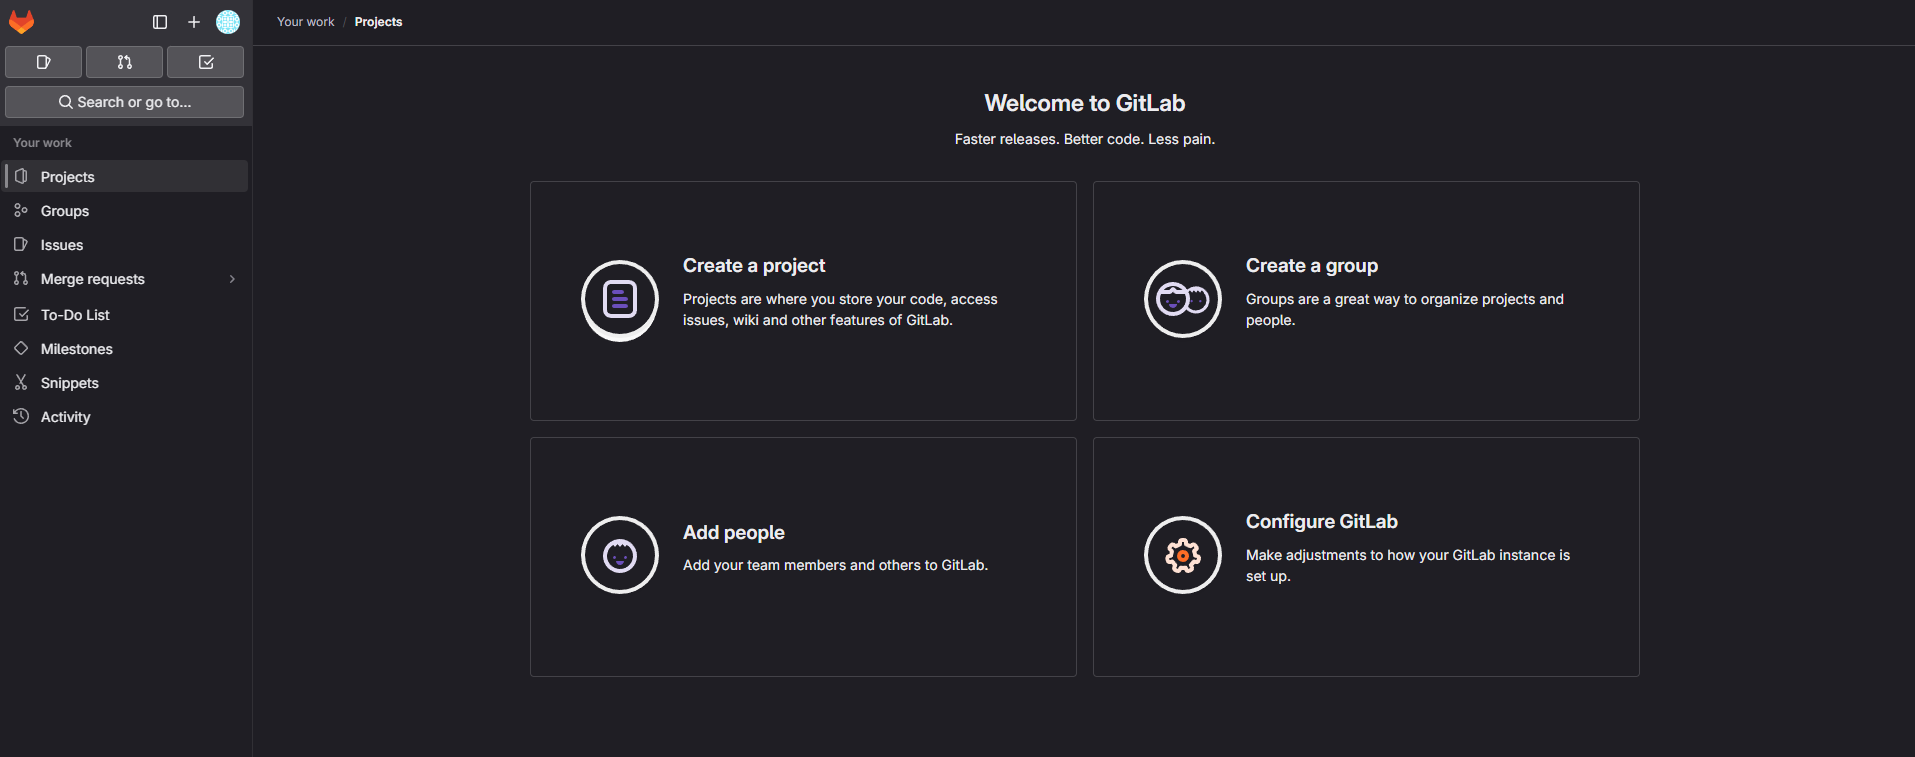Open To-Do List in the sidebar

tap(126, 315)
